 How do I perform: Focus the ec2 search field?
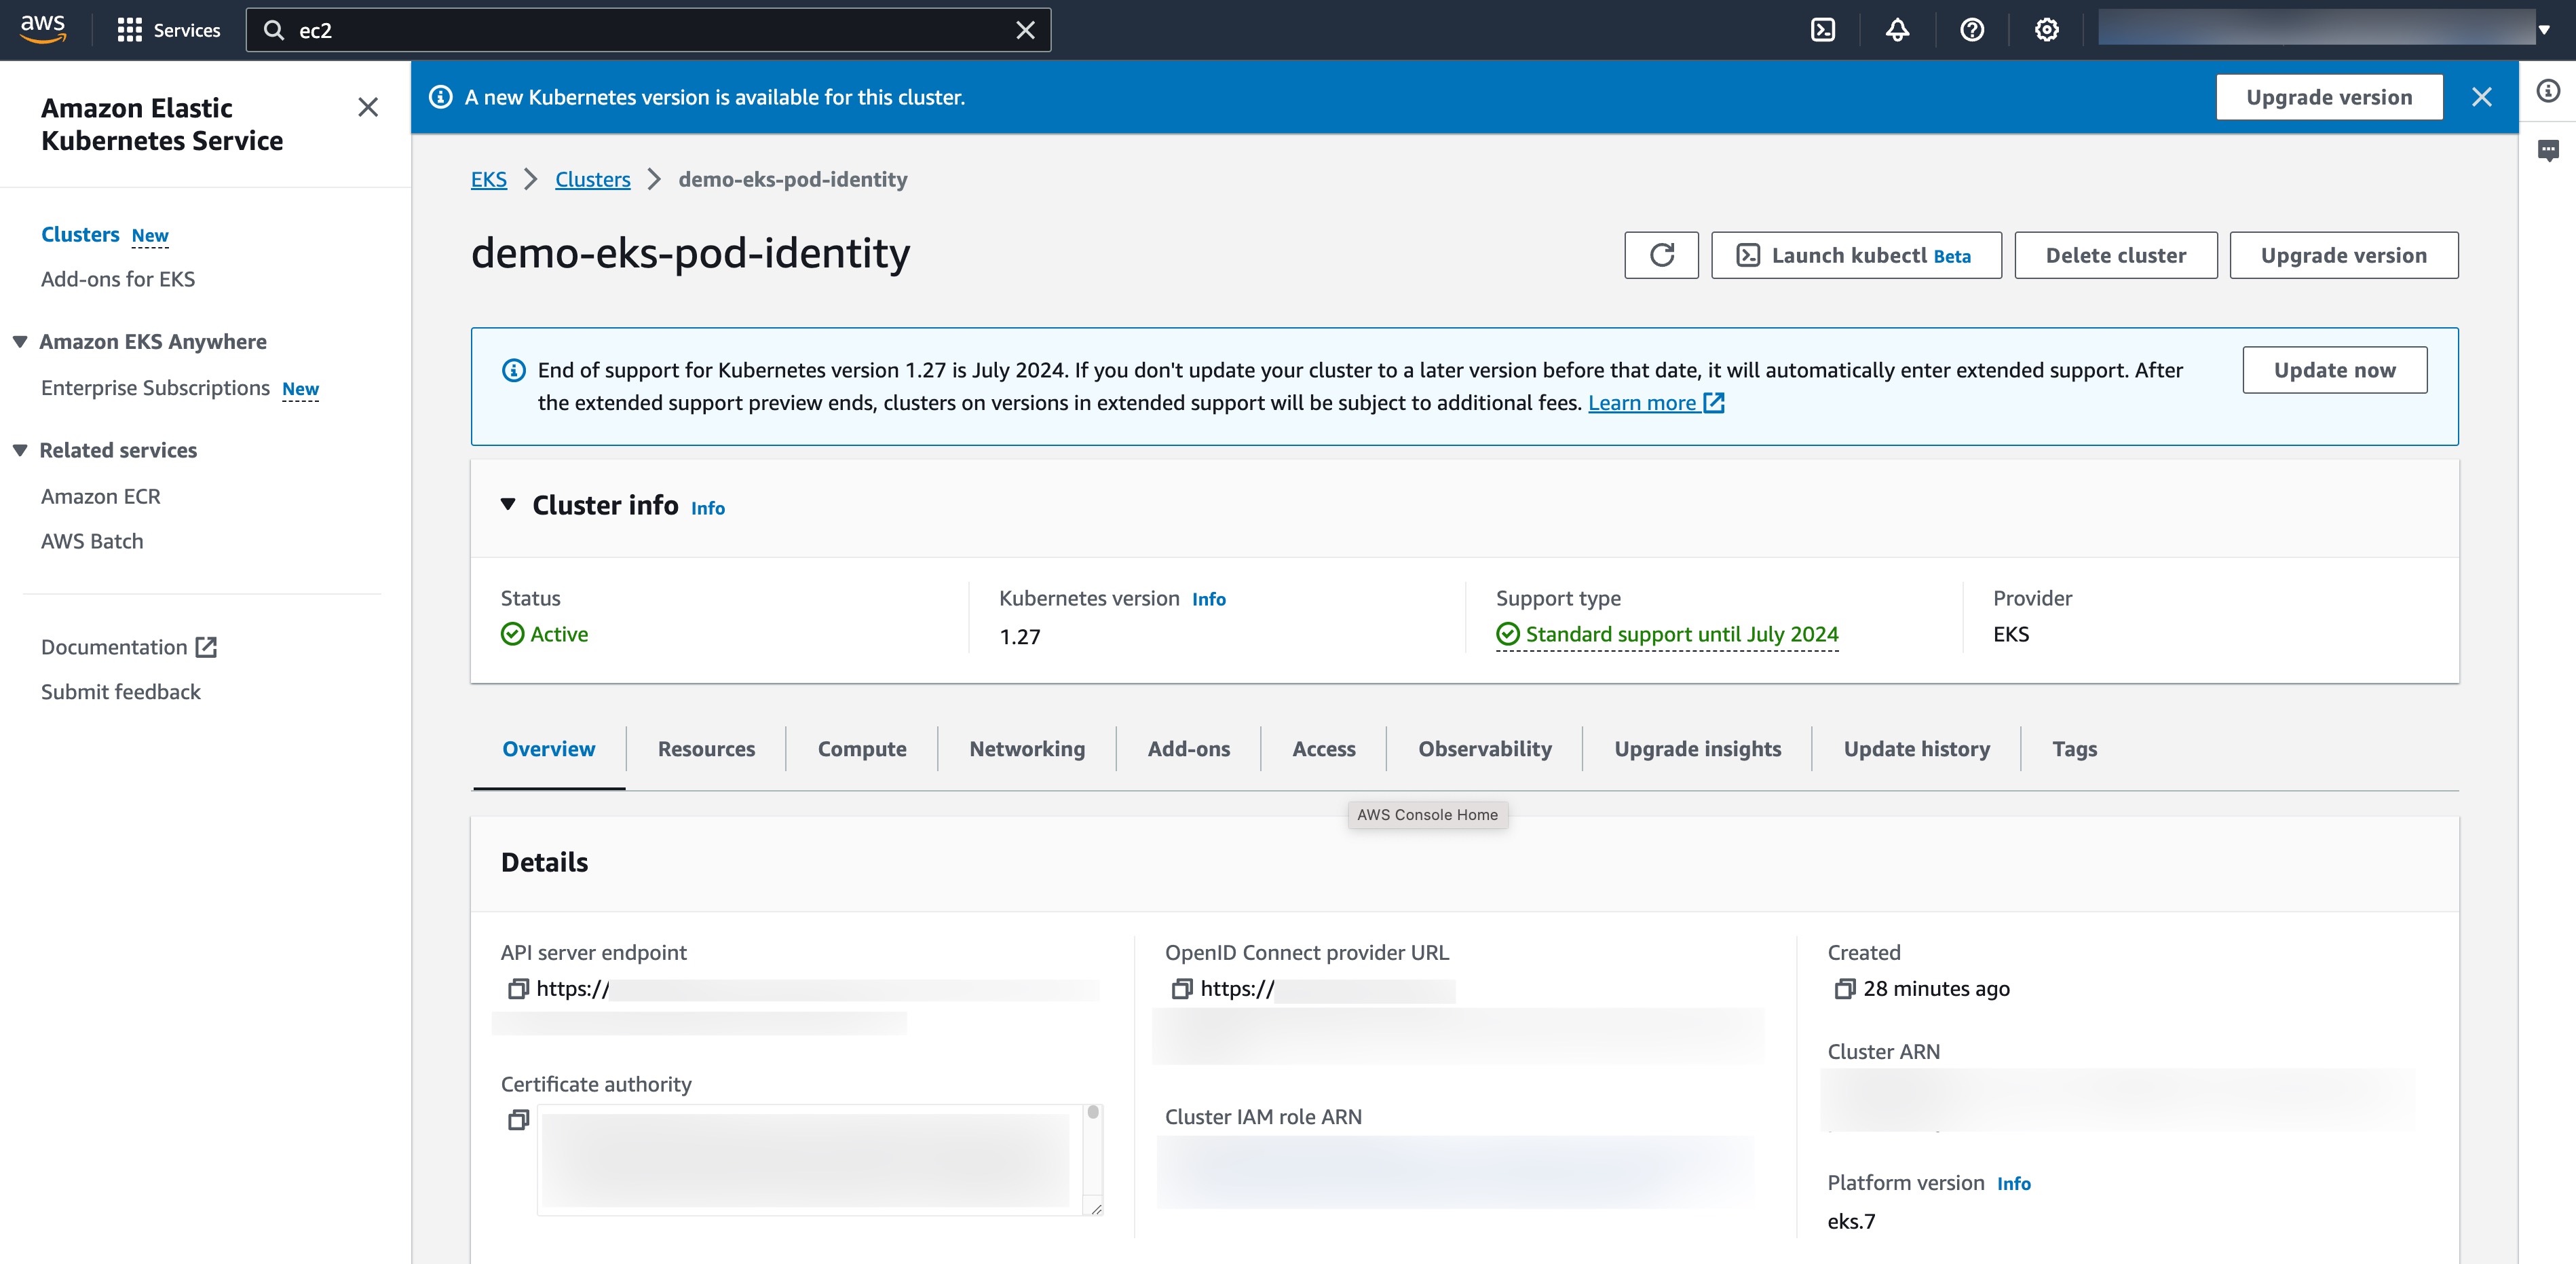648,30
